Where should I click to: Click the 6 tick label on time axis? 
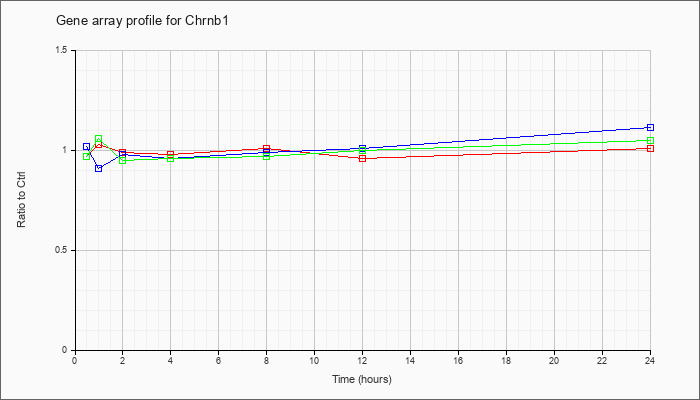pyautogui.click(x=218, y=361)
